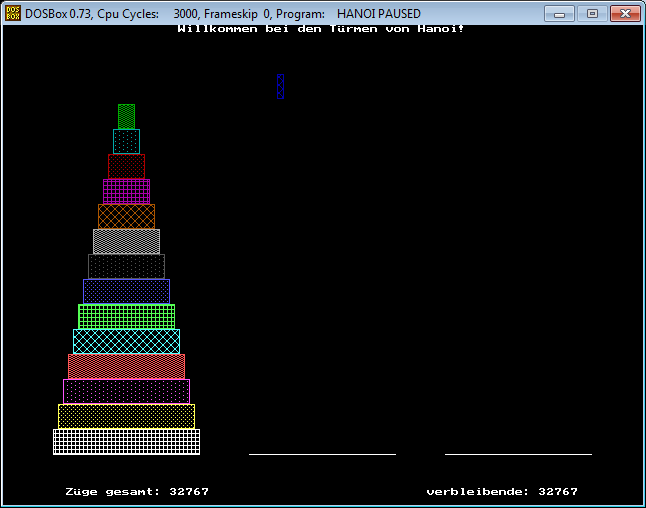
Task: Select the red-outlined disk near tower top
Action: [x=126, y=166]
